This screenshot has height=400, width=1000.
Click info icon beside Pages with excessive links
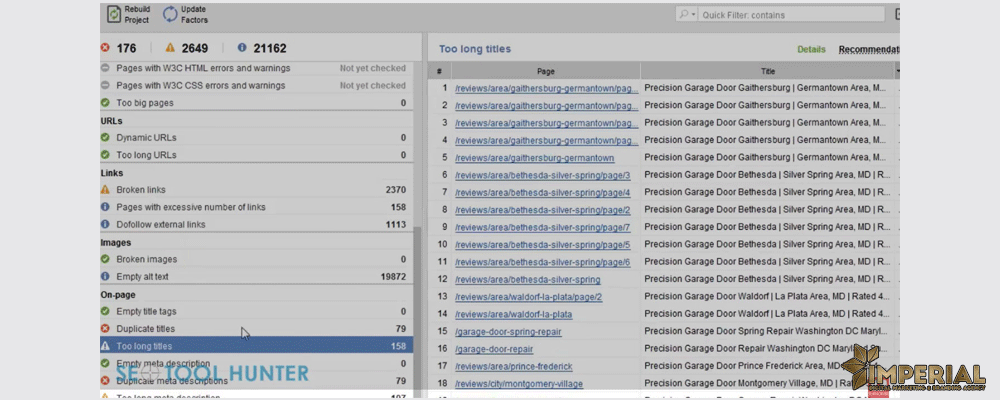[x=105, y=207]
